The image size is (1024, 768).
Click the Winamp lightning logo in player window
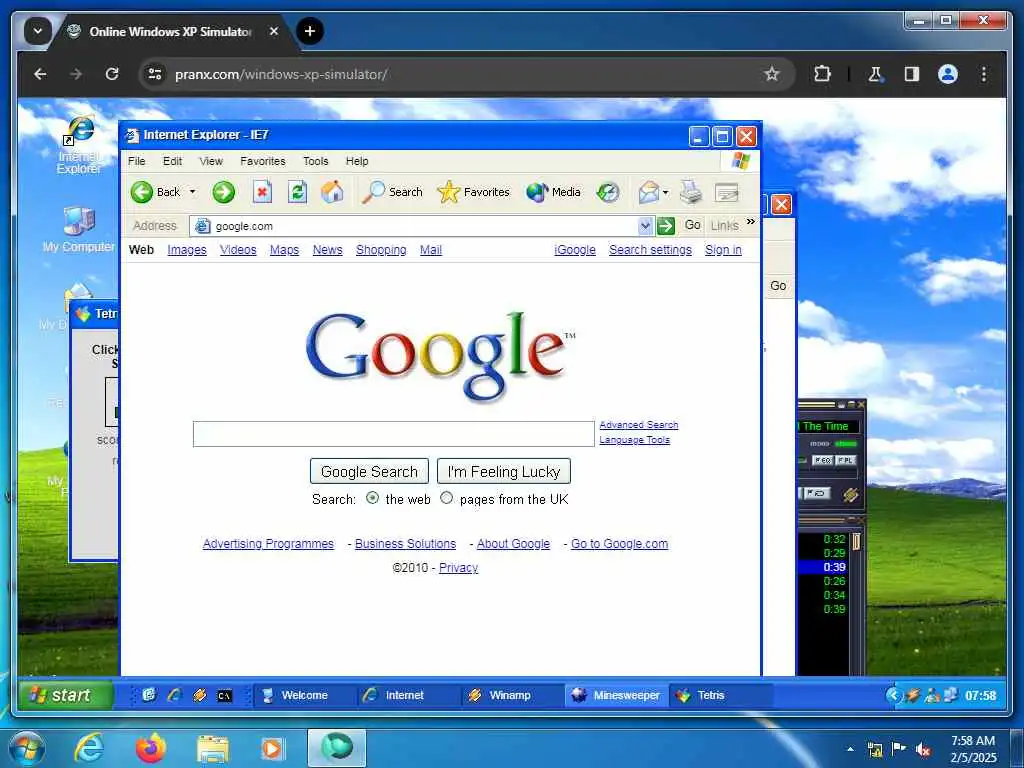850,494
